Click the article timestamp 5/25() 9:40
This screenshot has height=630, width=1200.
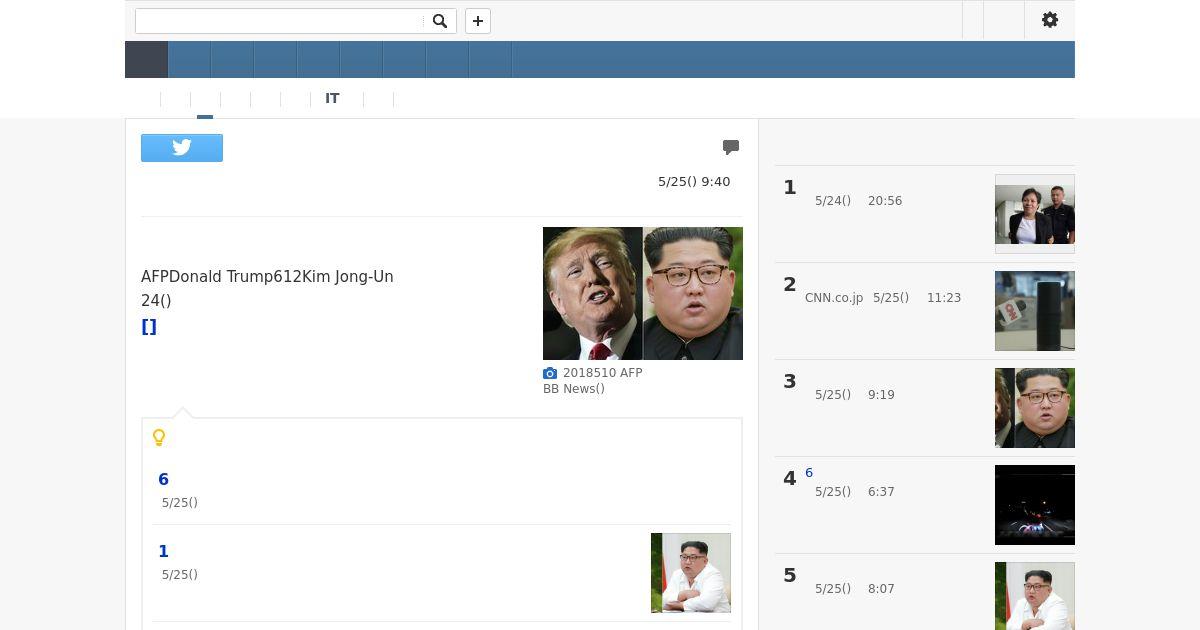click(694, 182)
